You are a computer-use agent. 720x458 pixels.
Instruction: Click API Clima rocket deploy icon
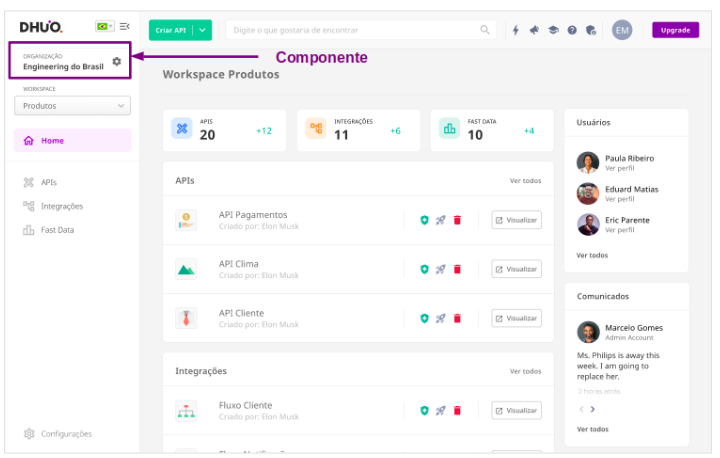[x=440, y=270]
